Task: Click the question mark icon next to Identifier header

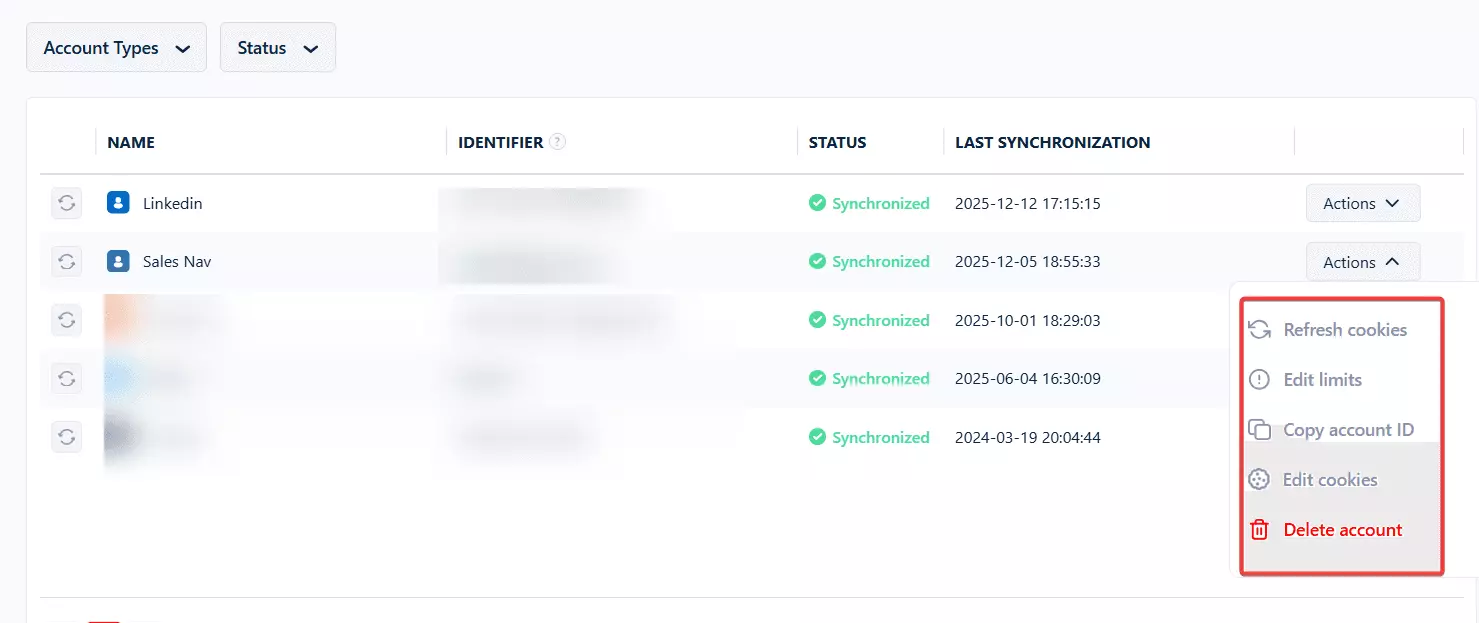Action: click(557, 141)
